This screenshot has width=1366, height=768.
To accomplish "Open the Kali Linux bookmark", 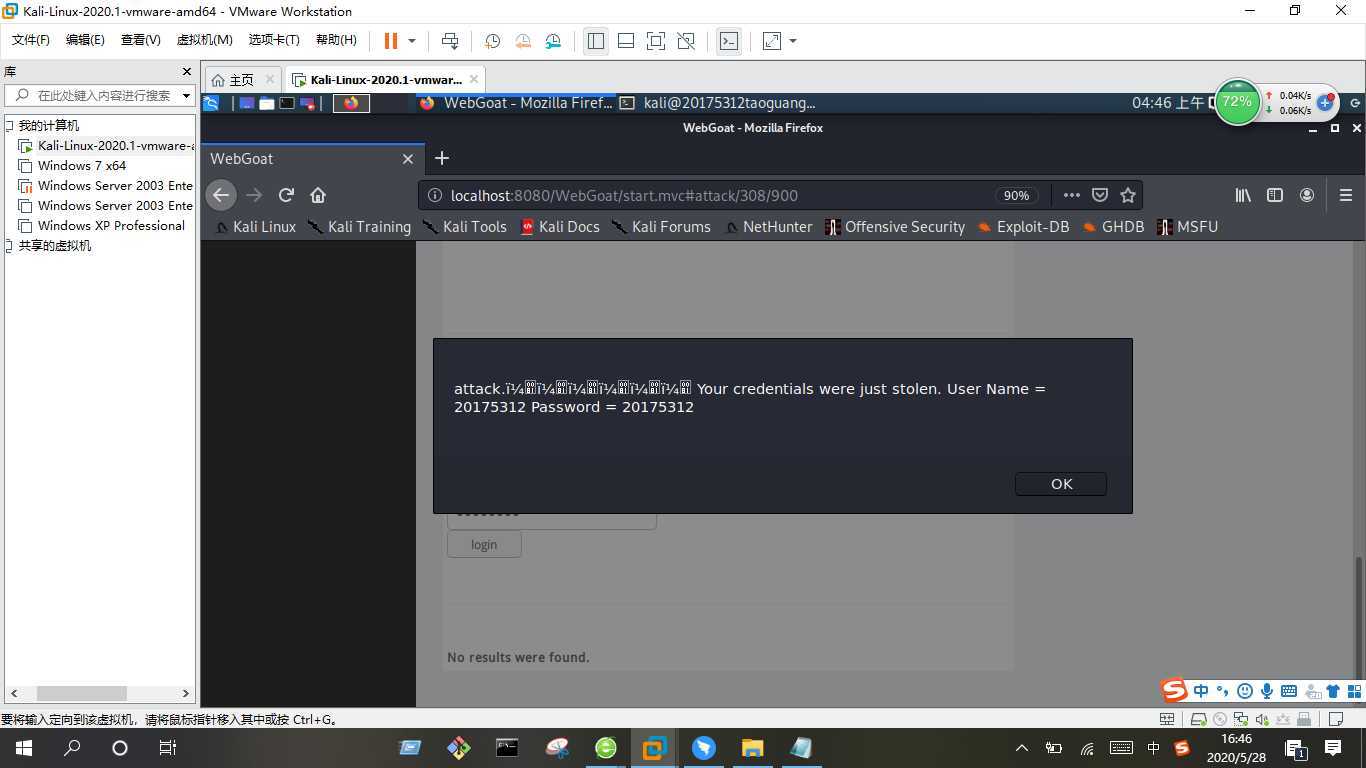I will pyautogui.click(x=256, y=227).
